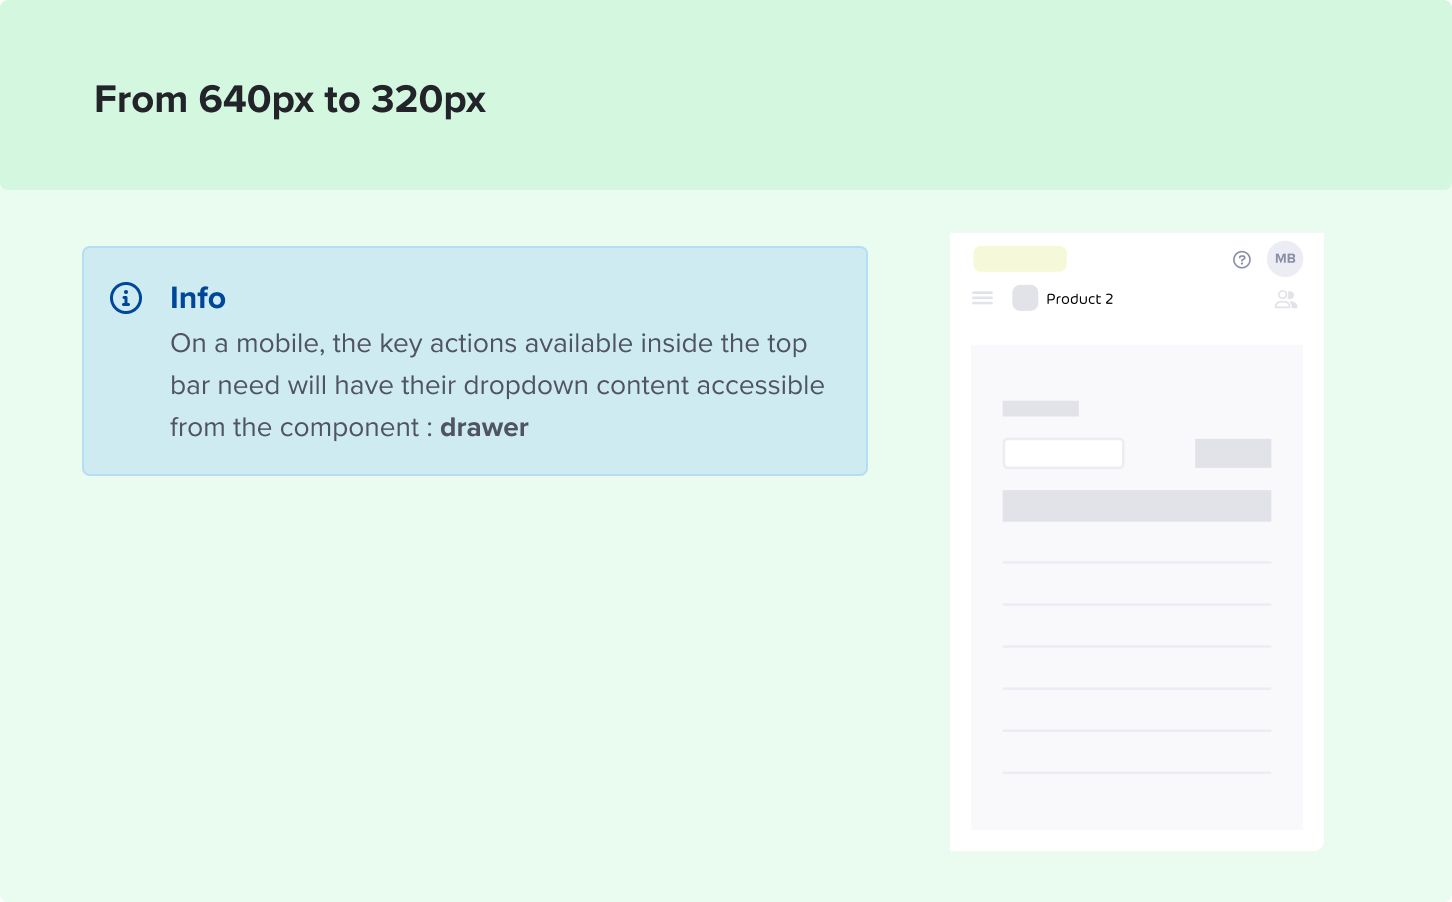The height and width of the screenshot is (902, 1452).
Task: Click the third divider line in the list
Action: point(1137,646)
